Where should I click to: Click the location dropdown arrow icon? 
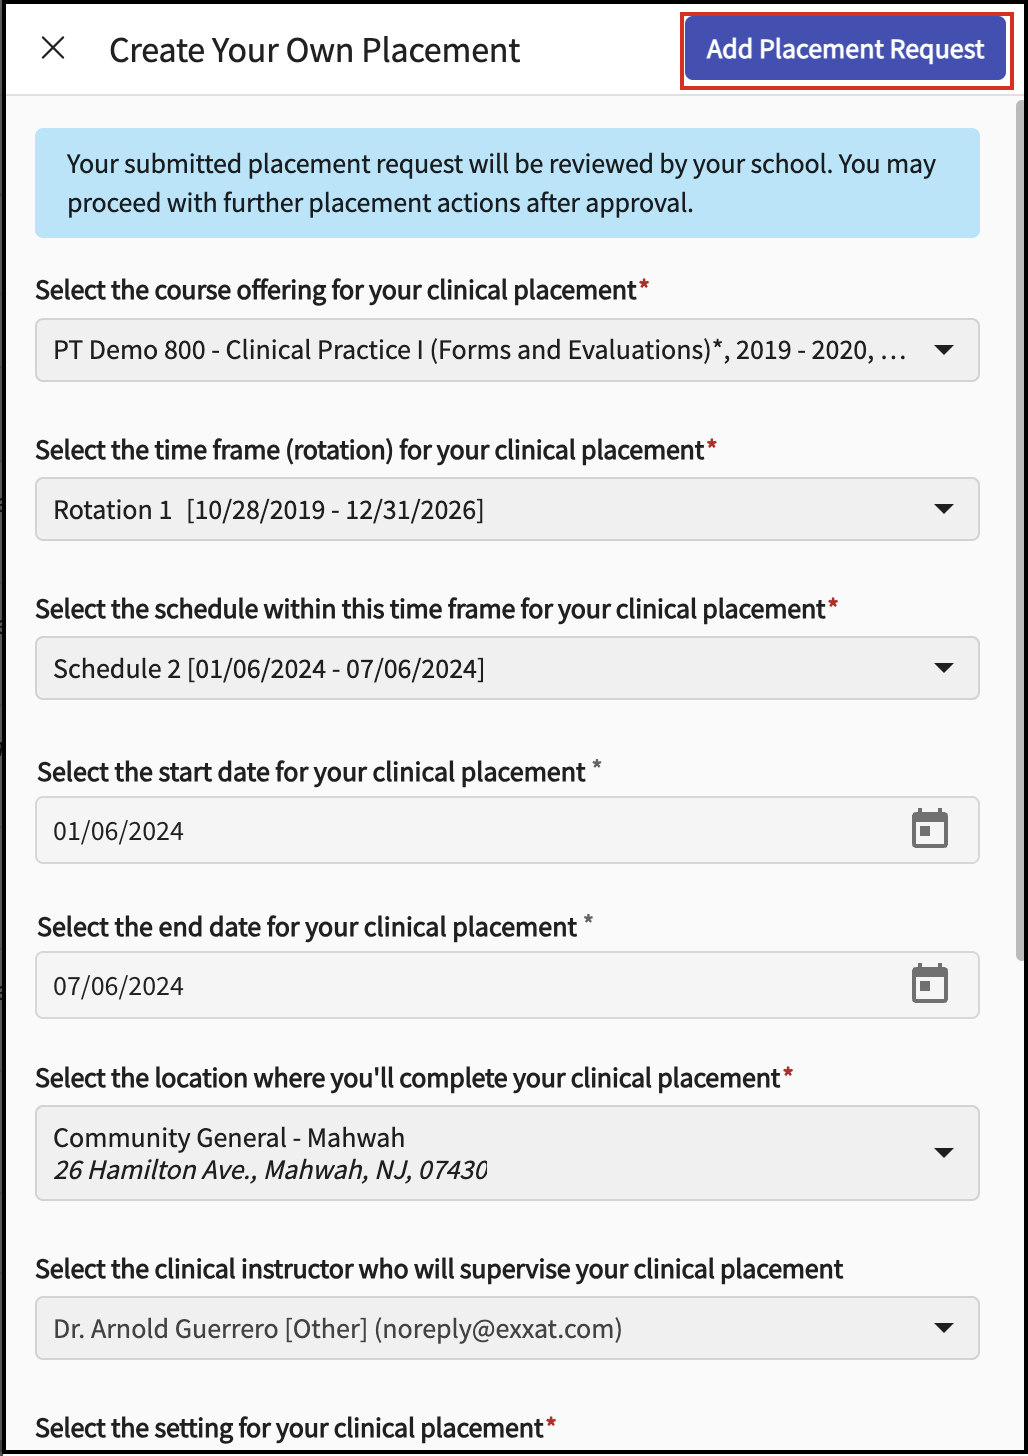943,1153
